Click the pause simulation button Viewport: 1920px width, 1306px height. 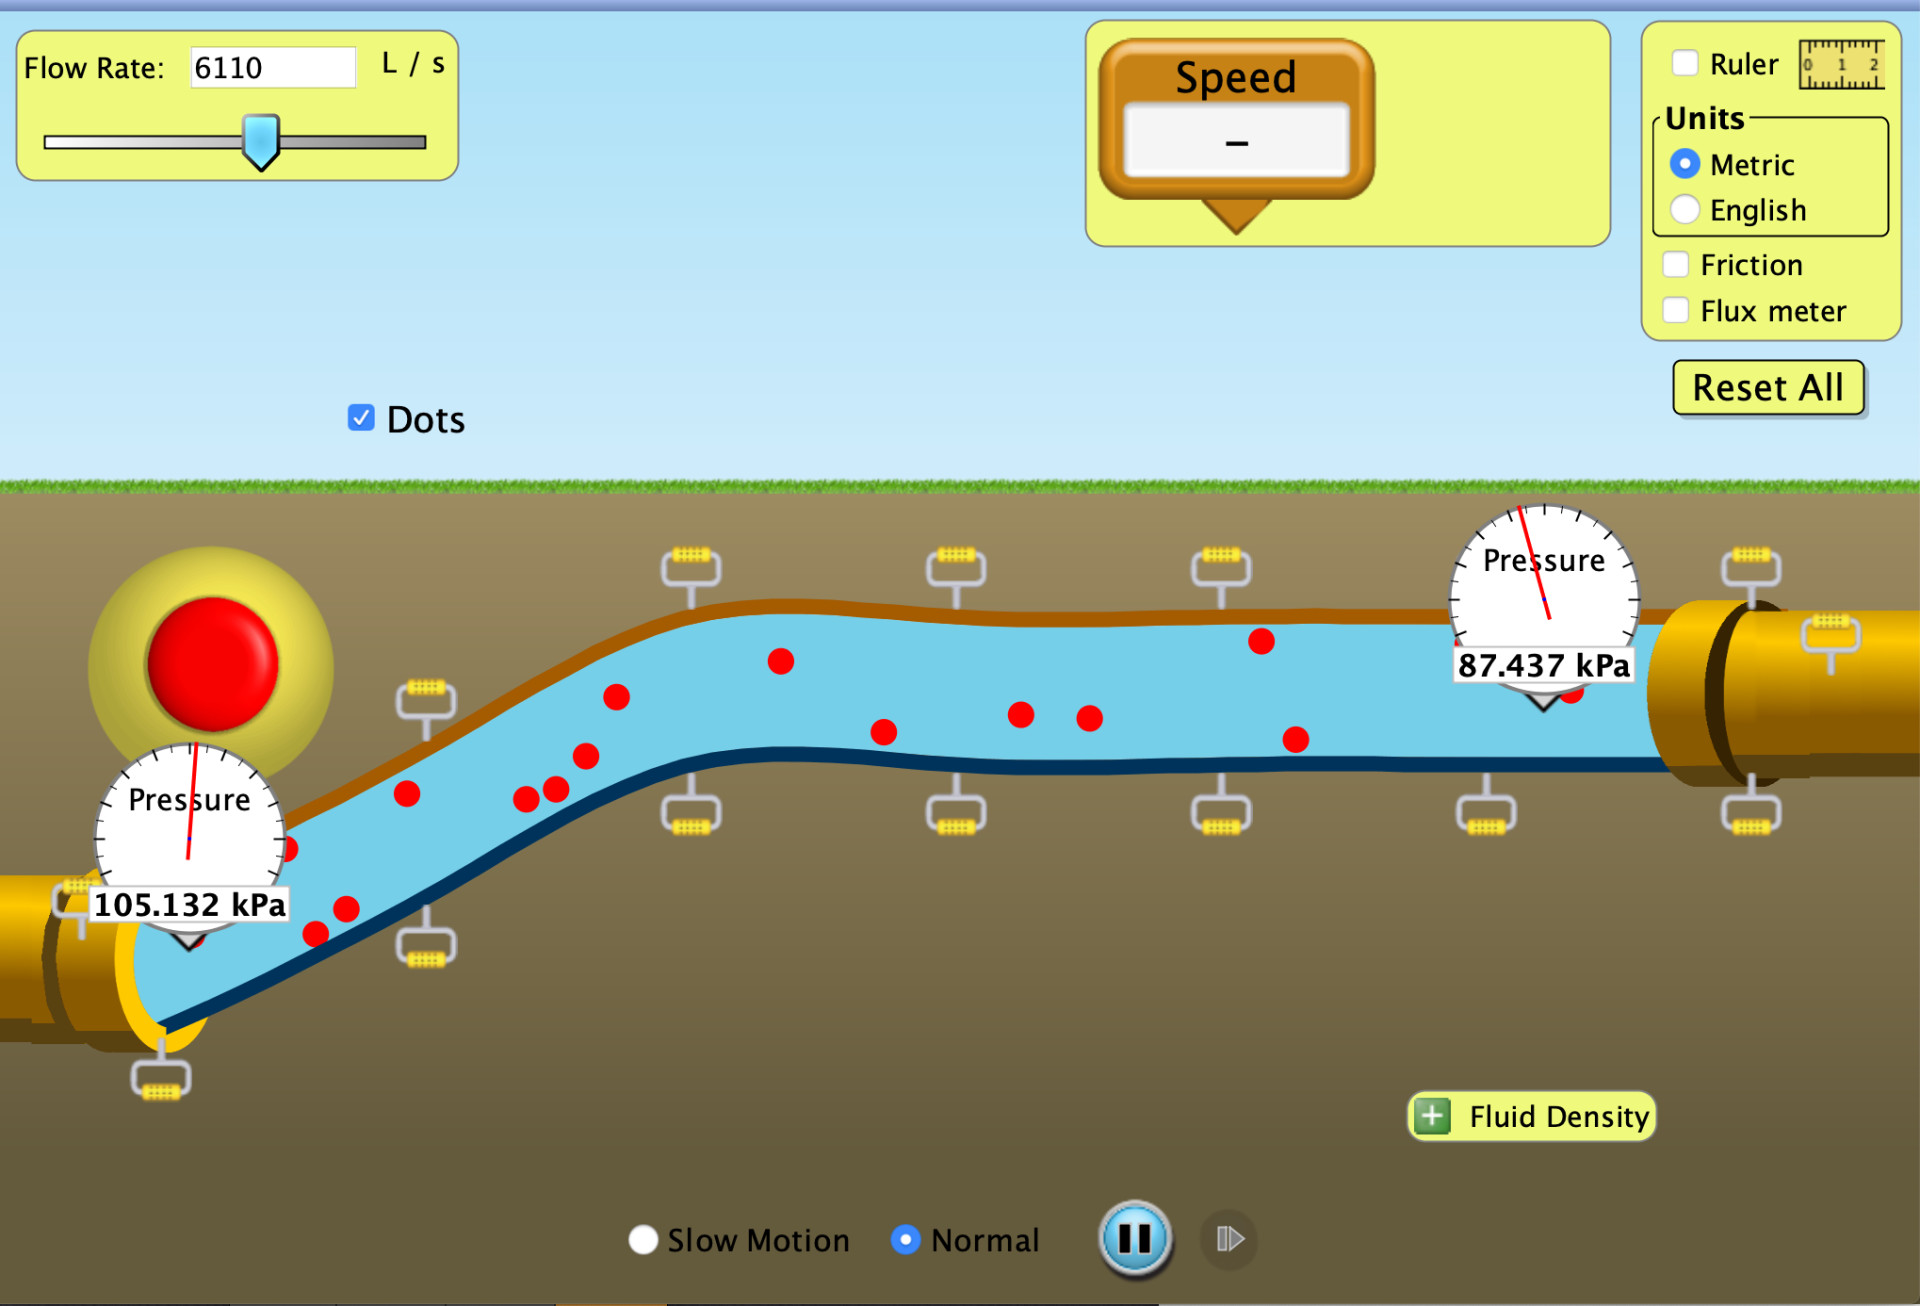pos(1134,1238)
